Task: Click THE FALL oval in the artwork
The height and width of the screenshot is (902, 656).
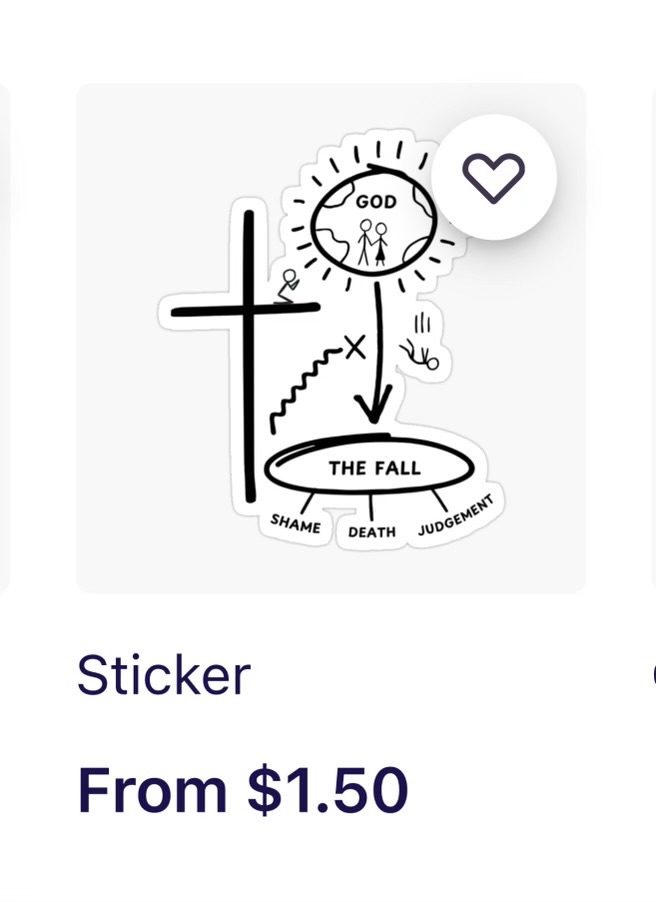Action: [370, 466]
